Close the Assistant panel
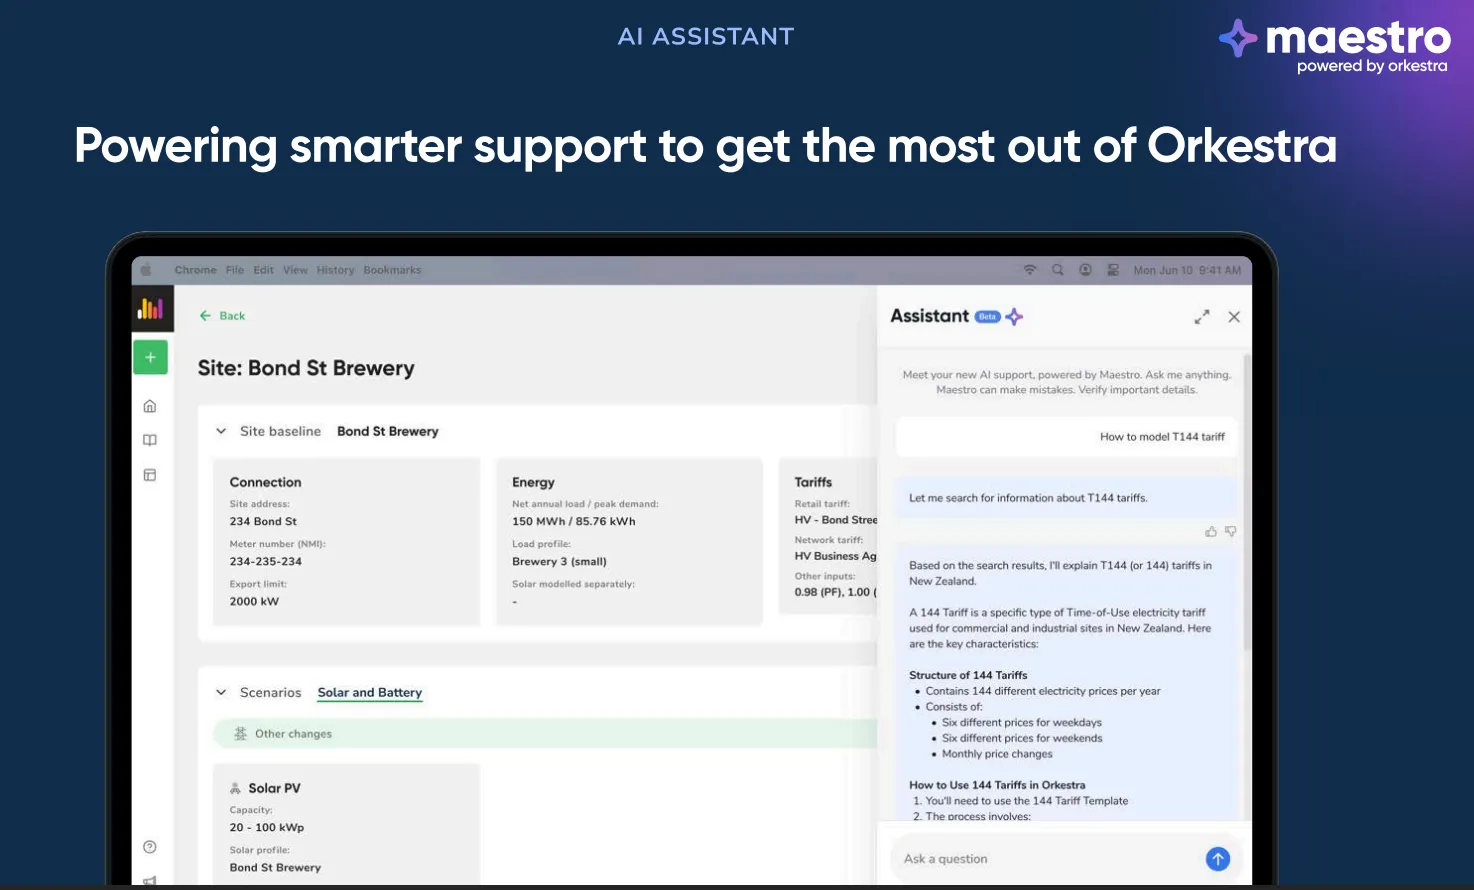 [x=1234, y=317]
